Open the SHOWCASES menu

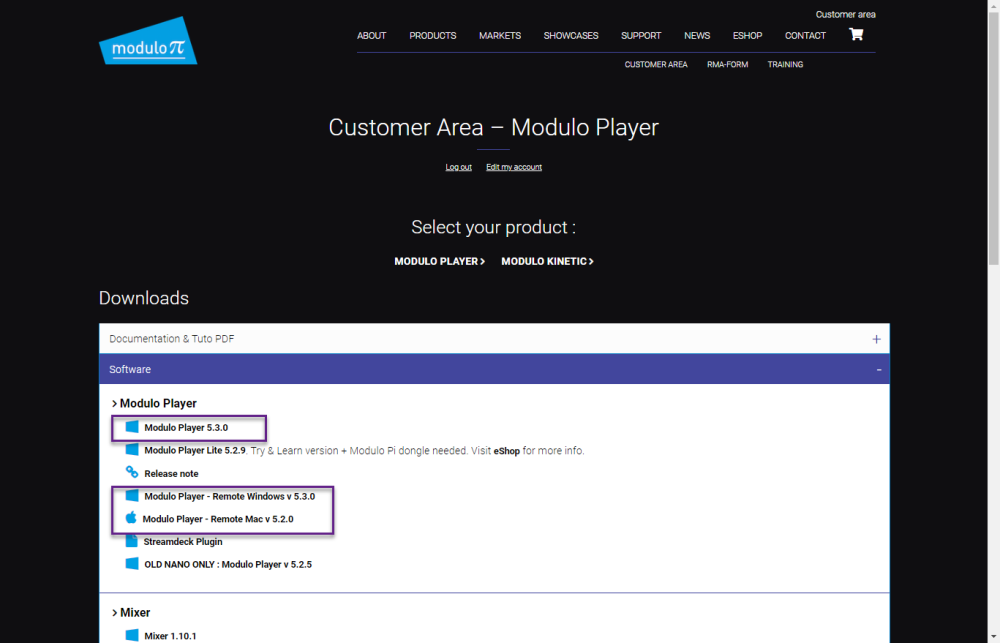[571, 36]
